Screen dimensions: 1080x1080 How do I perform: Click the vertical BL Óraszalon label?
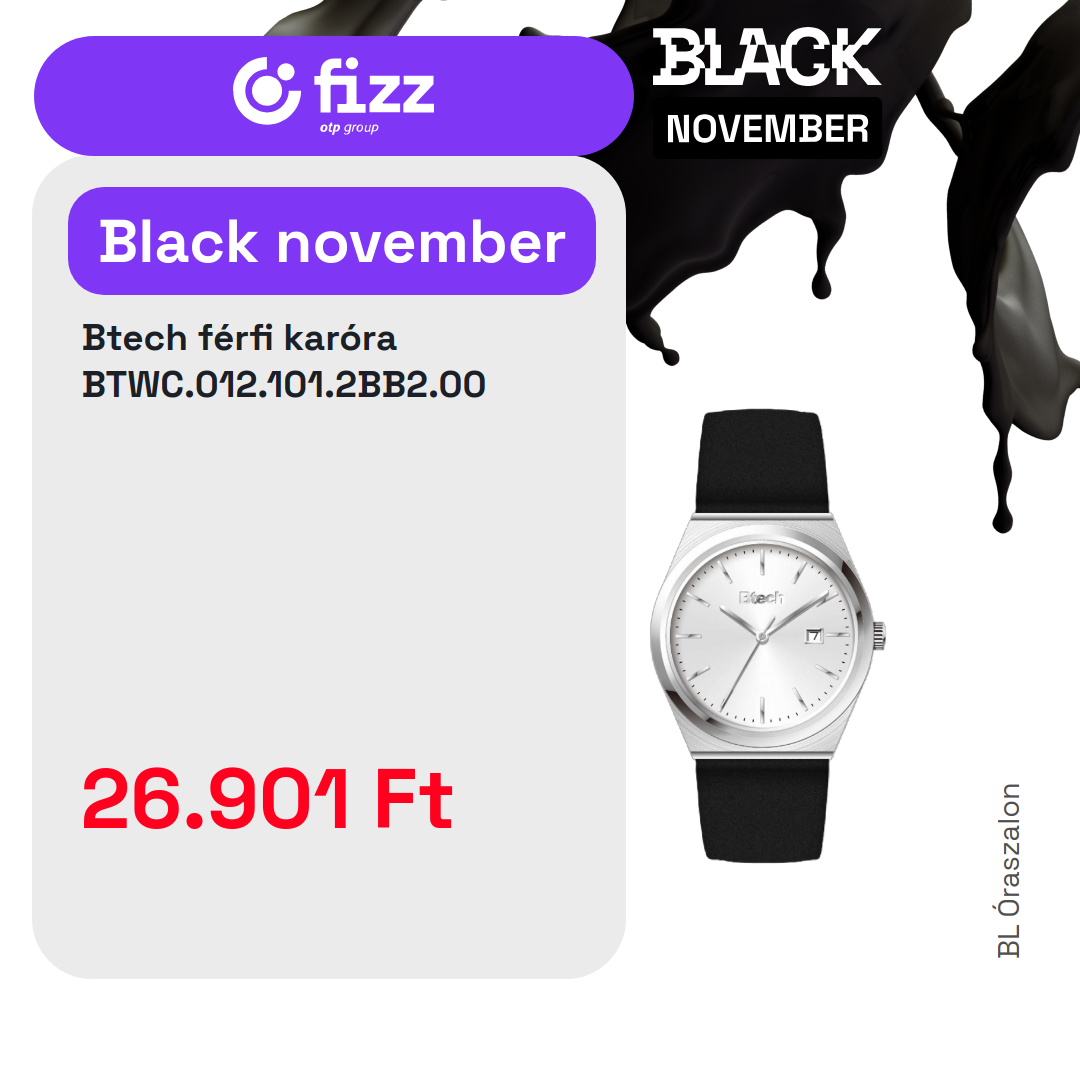(1009, 870)
